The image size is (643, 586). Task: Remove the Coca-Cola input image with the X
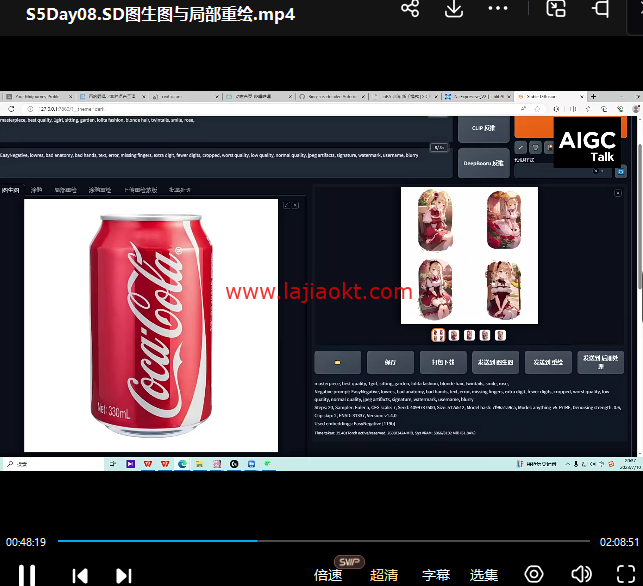coord(295,205)
